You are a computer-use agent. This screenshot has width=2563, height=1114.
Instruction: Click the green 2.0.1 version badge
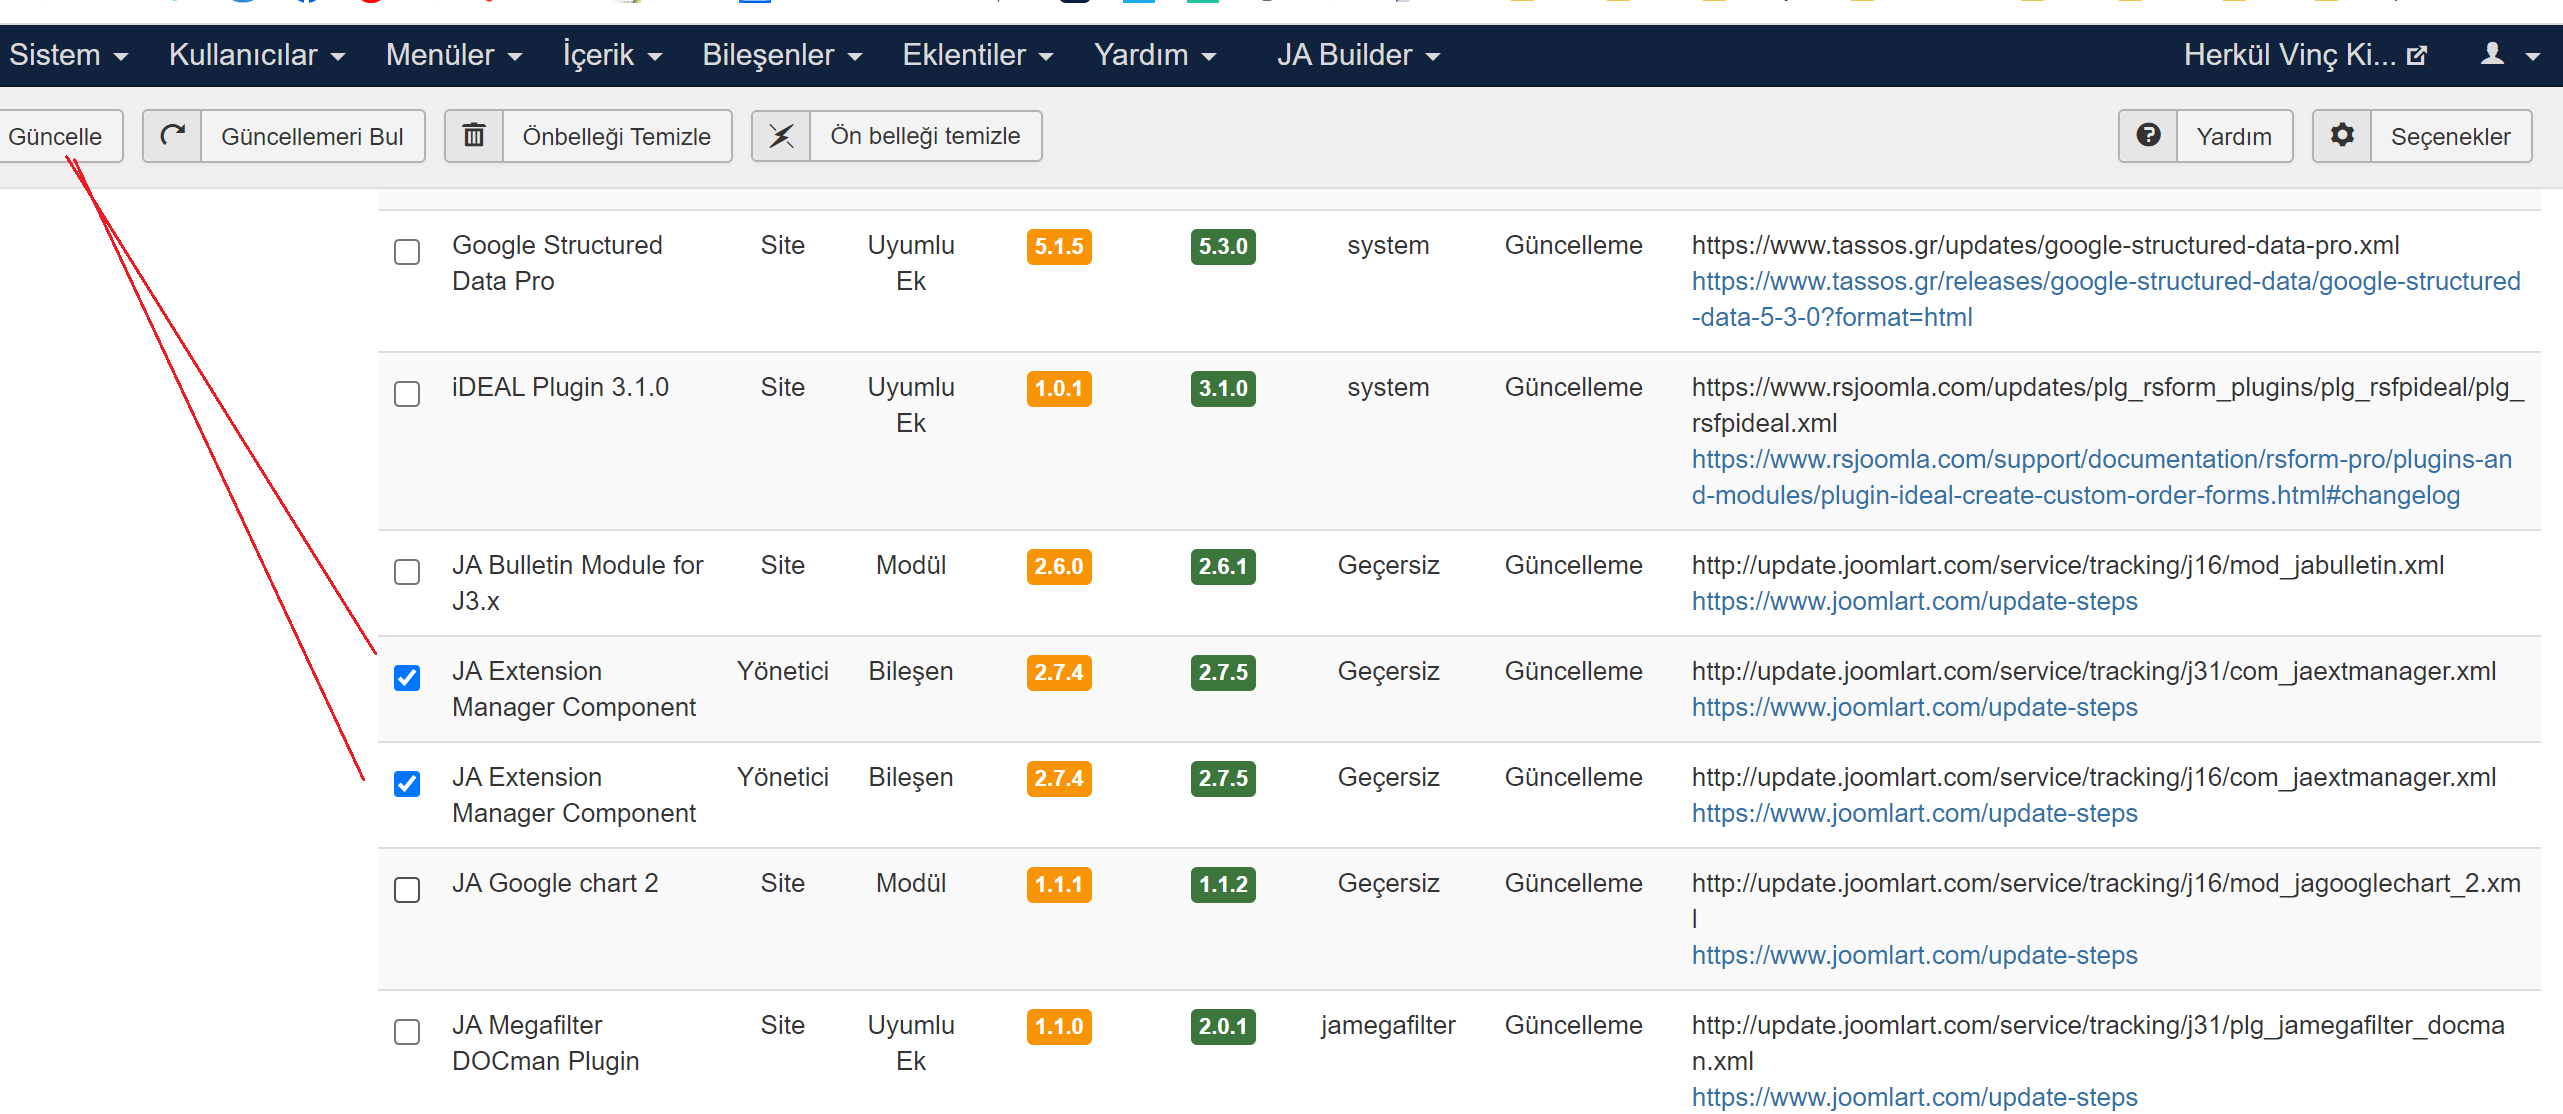(1222, 1027)
